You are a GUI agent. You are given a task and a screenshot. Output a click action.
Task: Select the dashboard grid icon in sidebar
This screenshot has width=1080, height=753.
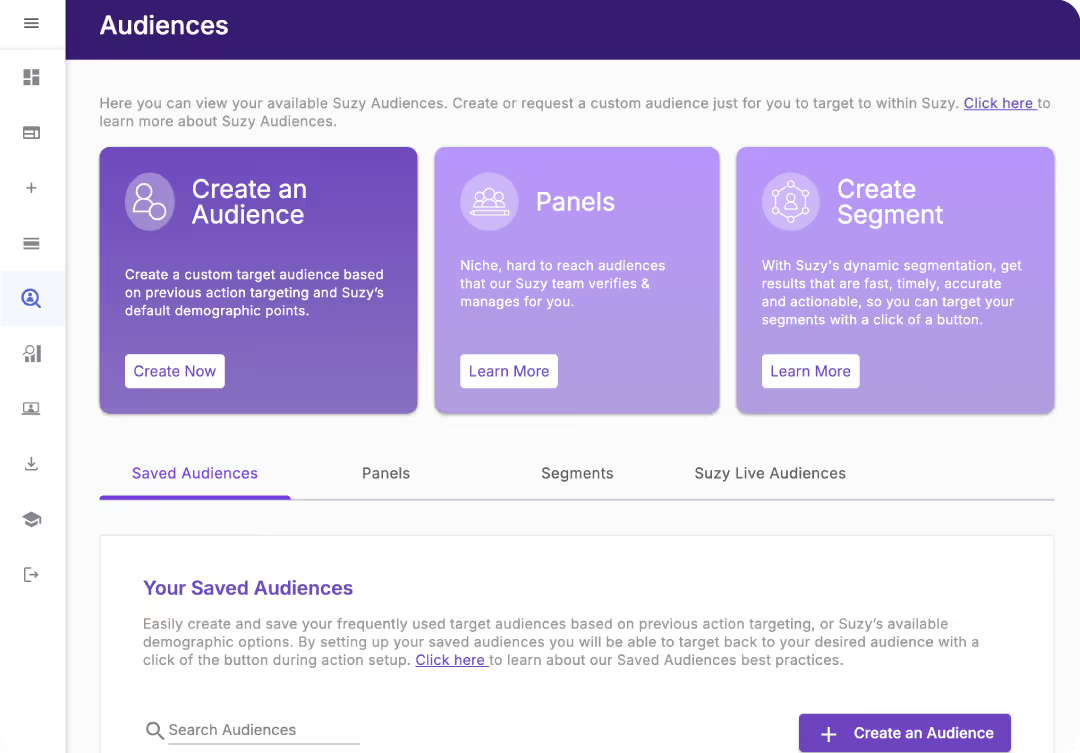coord(31,77)
